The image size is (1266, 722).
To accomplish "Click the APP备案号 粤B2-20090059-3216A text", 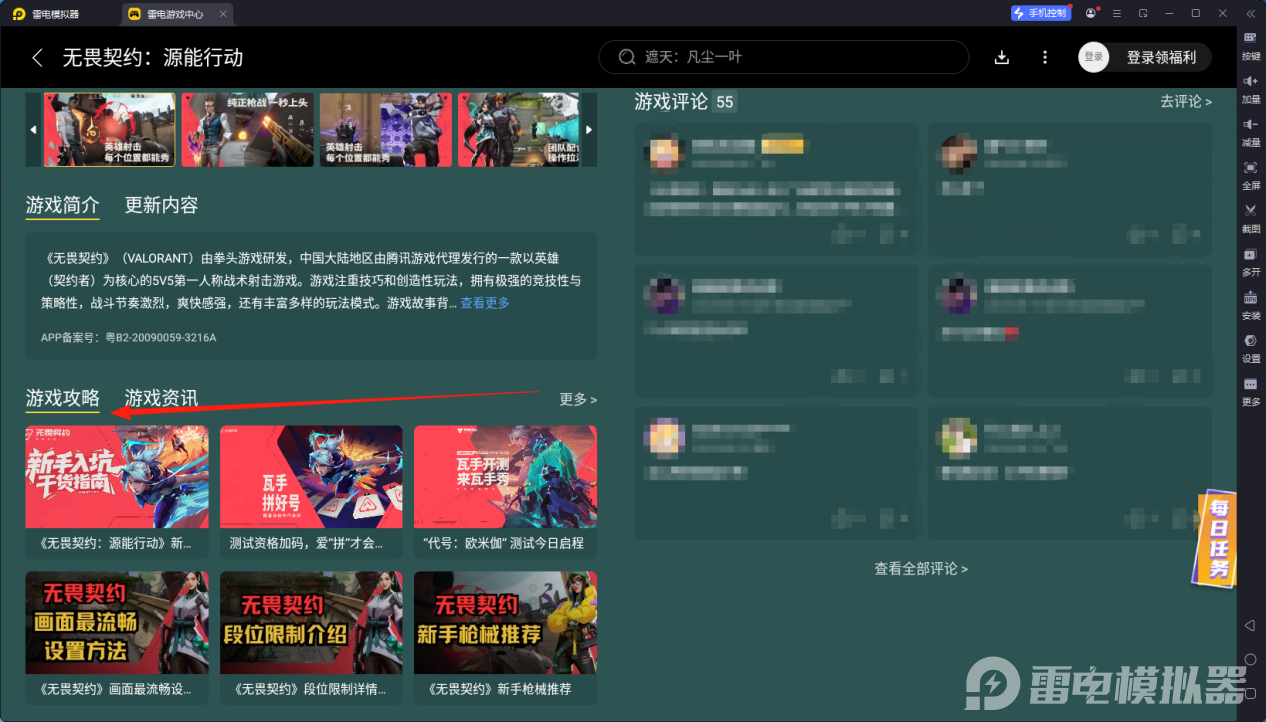I will coord(129,337).
